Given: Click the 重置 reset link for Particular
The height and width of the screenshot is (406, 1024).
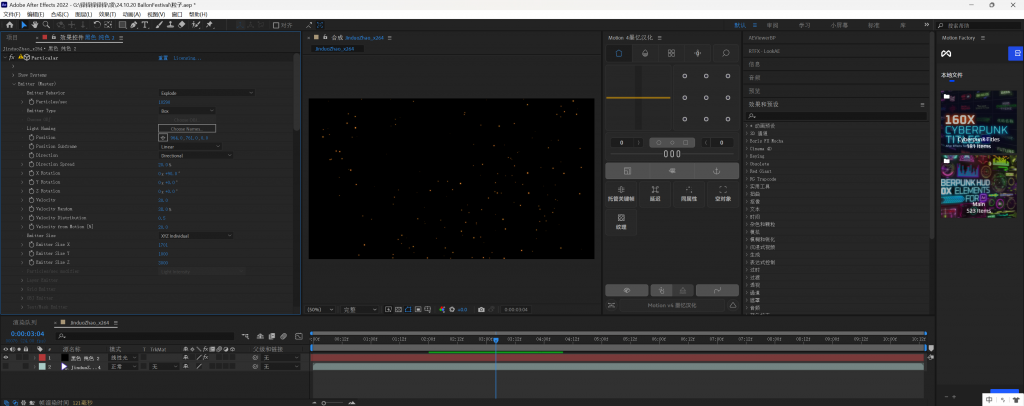Looking at the screenshot, I should point(162,58).
